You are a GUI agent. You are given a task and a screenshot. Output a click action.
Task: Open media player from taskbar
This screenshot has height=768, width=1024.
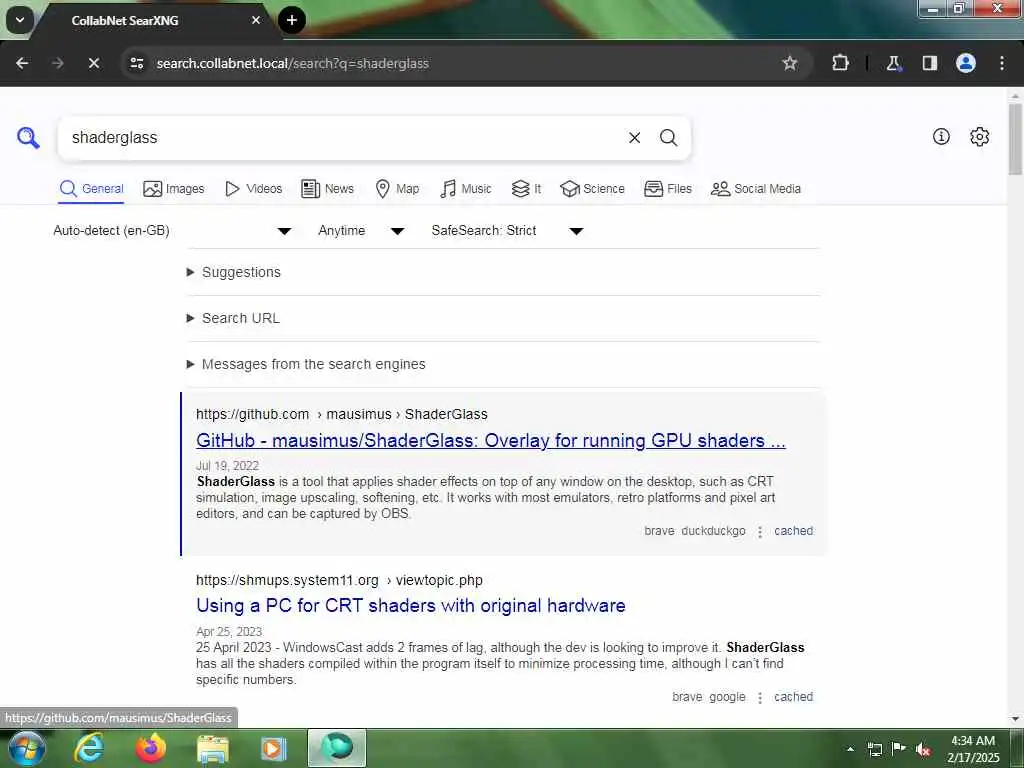pyautogui.click(x=274, y=749)
